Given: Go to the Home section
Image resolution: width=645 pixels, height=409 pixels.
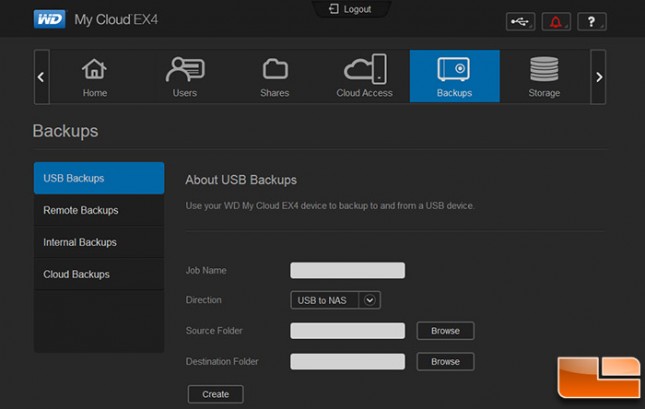Looking at the screenshot, I should coord(95,77).
